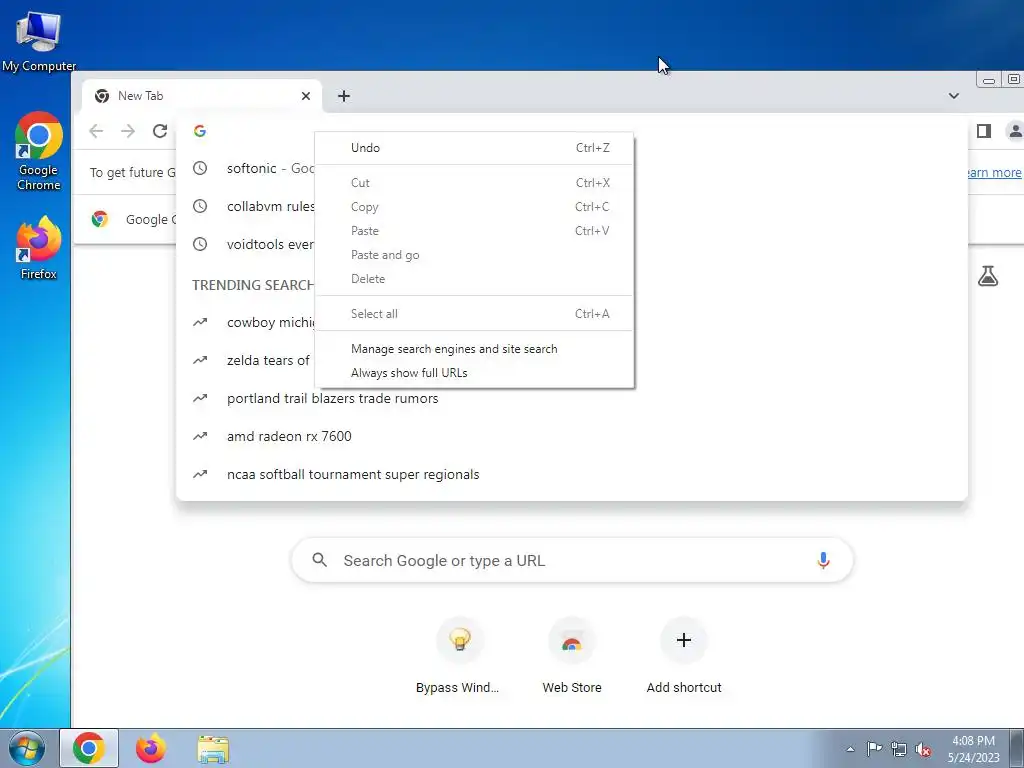Open Chrome Labs flask icon

pyautogui.click(x=987, y=276)
